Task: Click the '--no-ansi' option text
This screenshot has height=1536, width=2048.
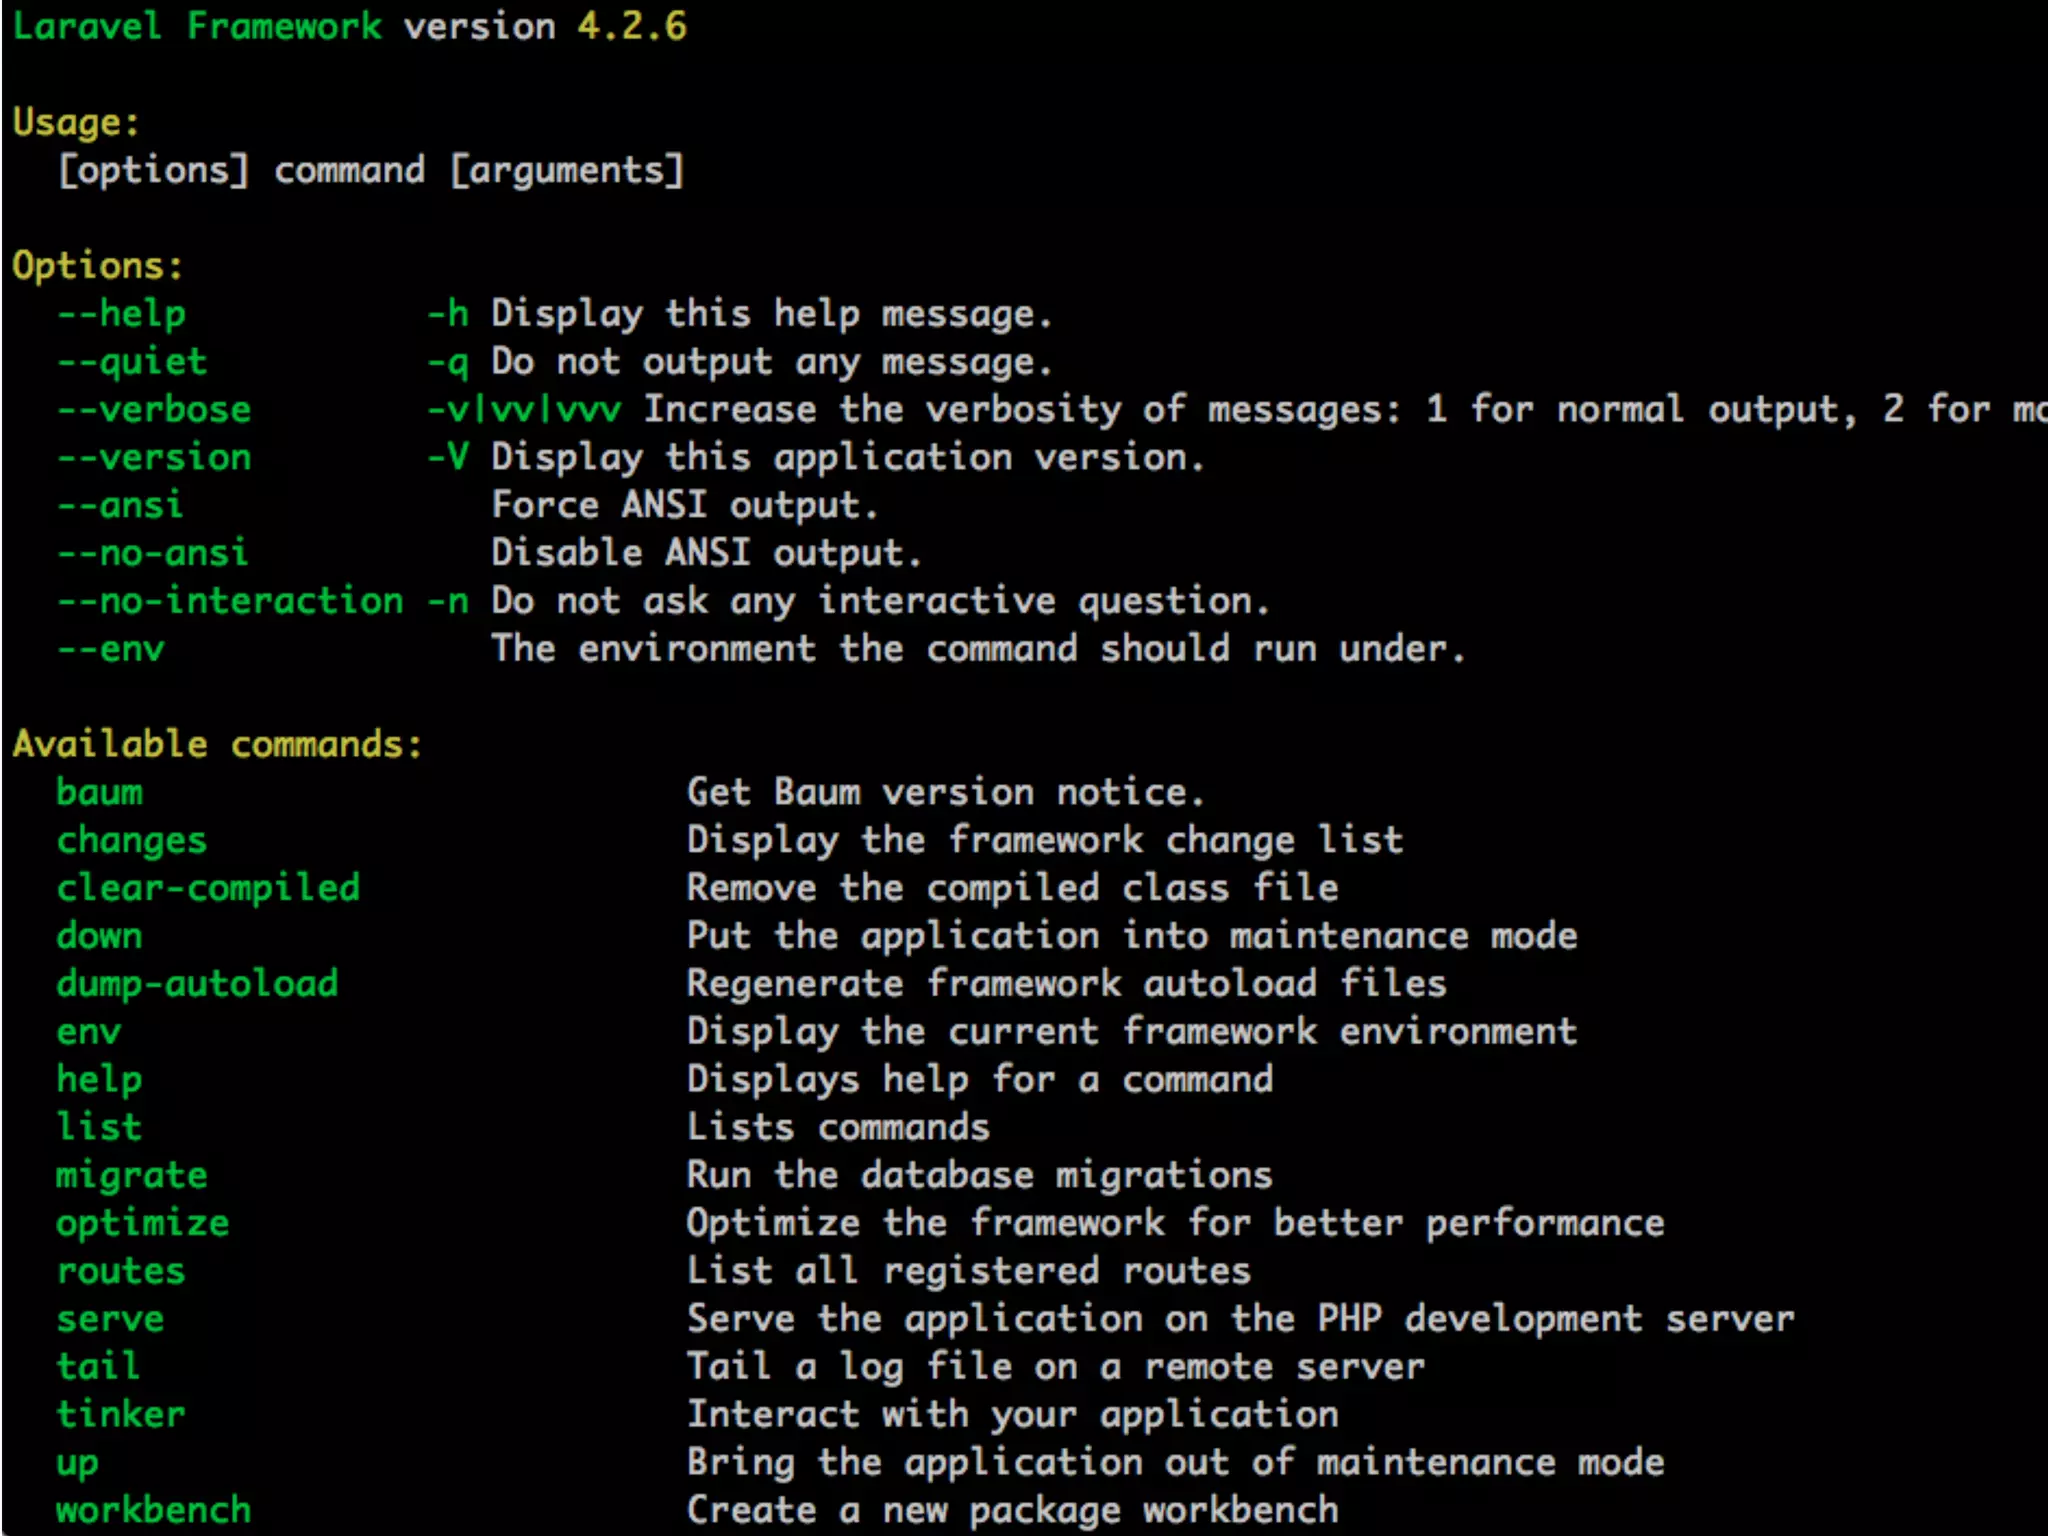Action: 152,553
